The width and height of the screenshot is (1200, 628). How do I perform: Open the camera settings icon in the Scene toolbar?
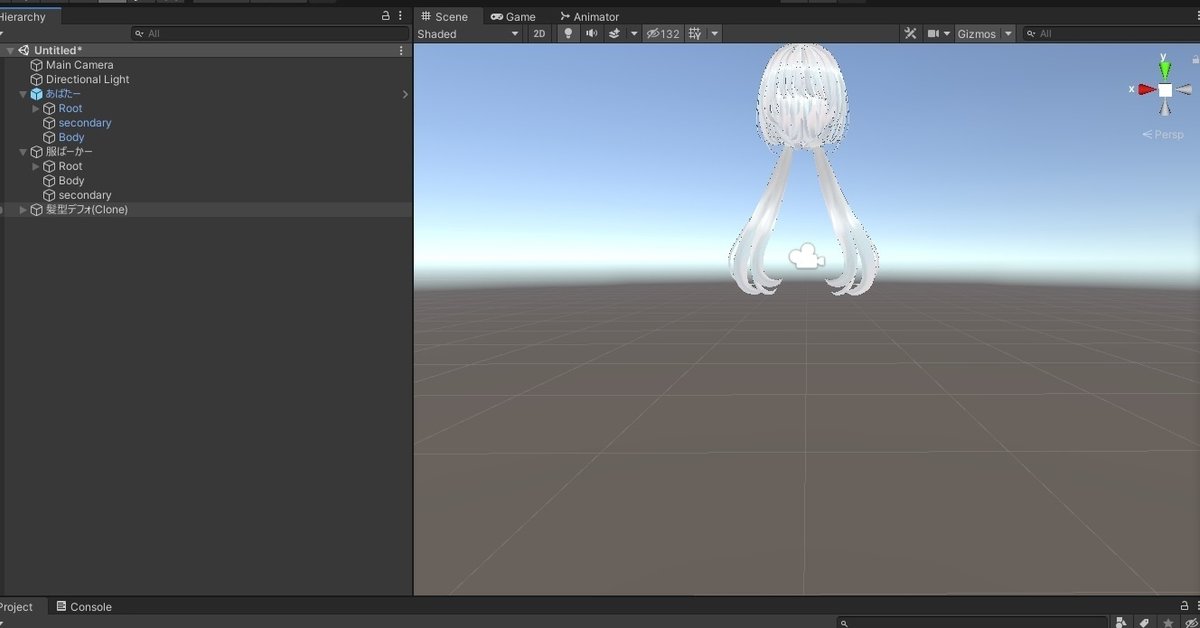coord(933,33)
